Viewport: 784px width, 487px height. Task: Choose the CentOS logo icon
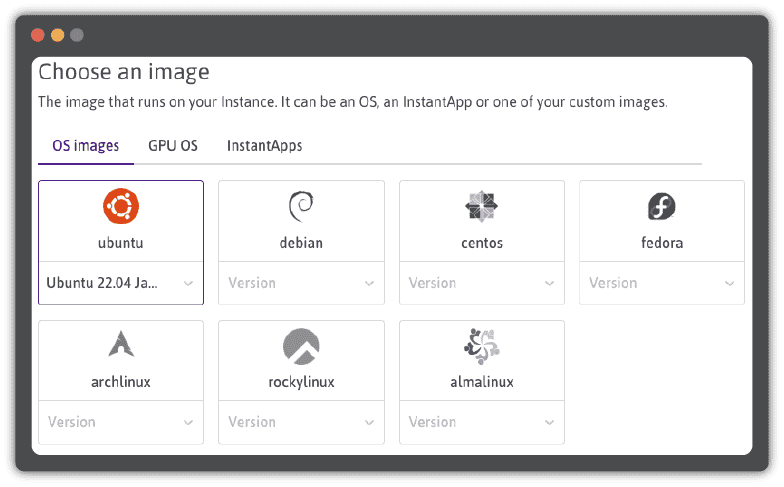(482, 207)
